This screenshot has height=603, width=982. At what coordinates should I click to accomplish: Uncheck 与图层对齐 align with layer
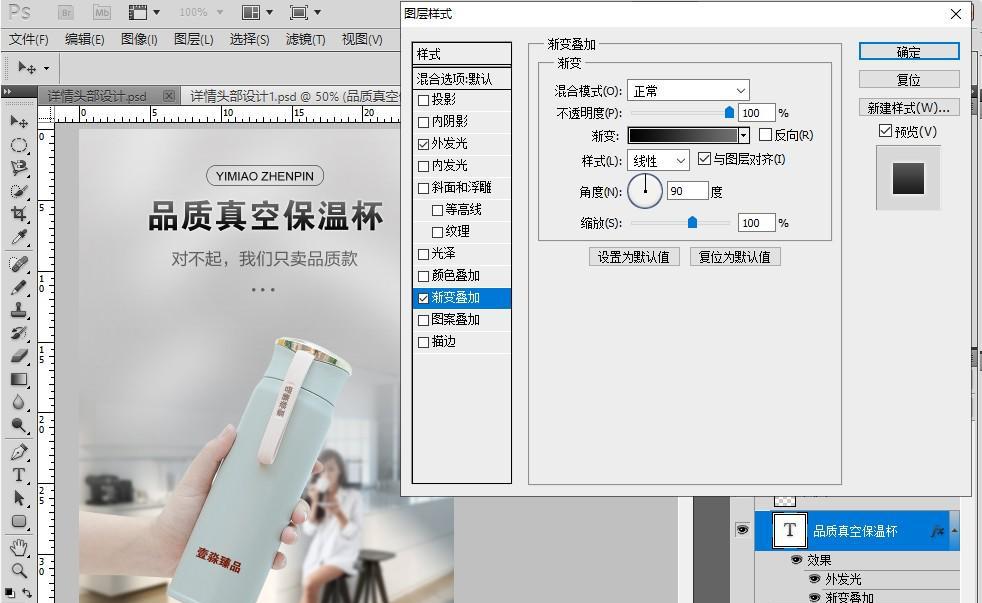(705, 159)
